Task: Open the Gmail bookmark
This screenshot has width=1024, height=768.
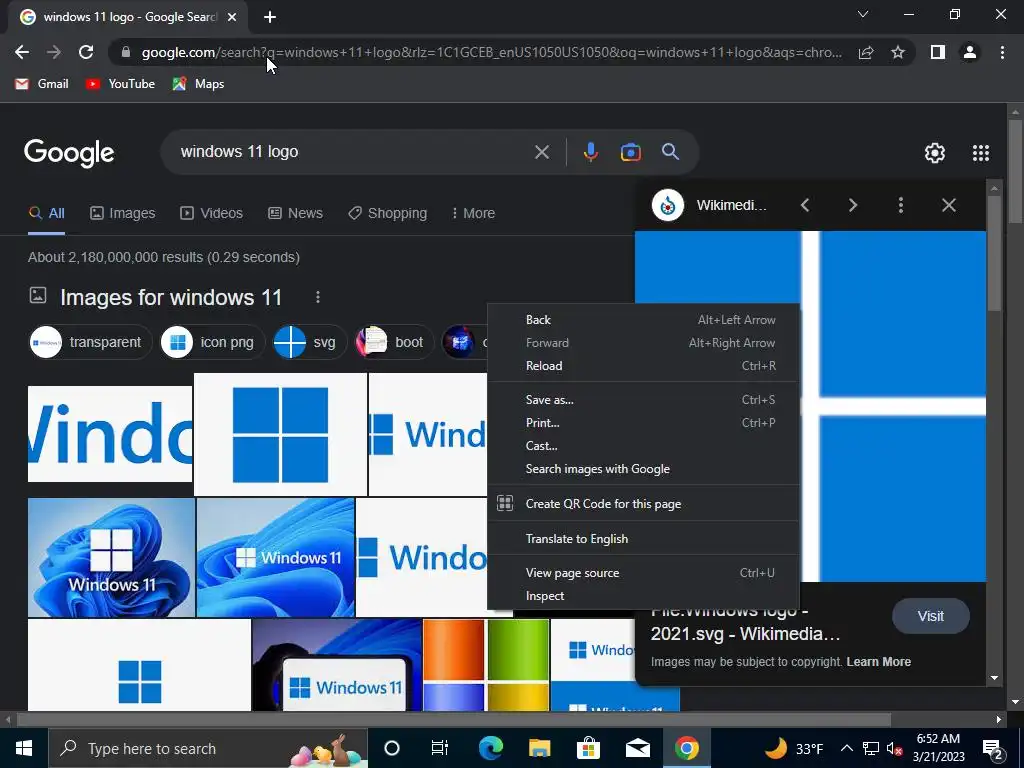Action: tap(42, 84)
